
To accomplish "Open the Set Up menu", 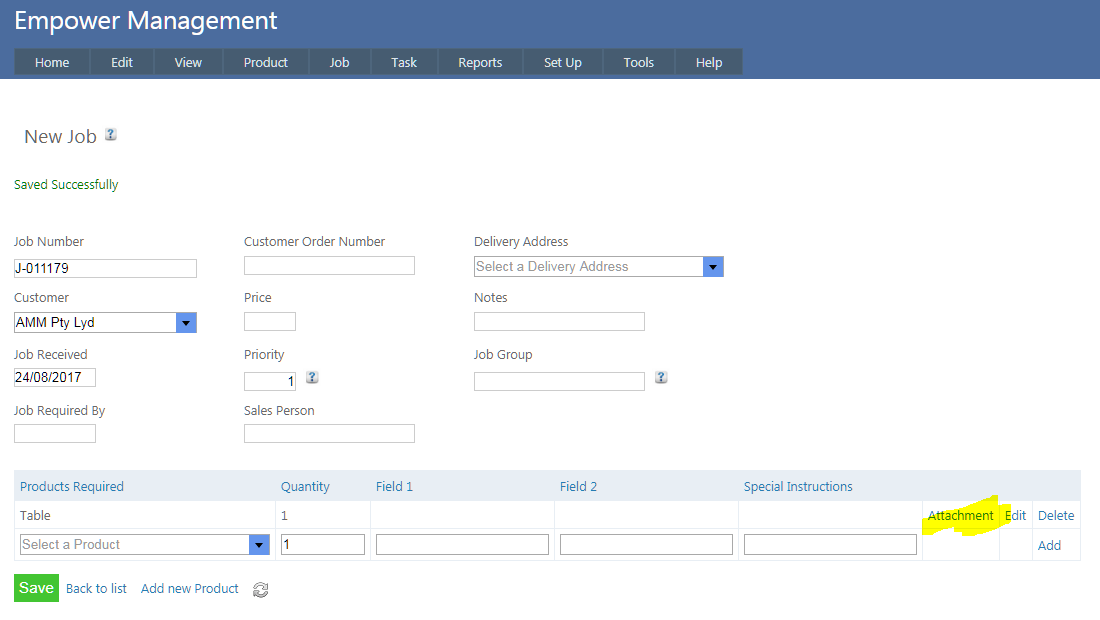I will click(x=562, y=62).
